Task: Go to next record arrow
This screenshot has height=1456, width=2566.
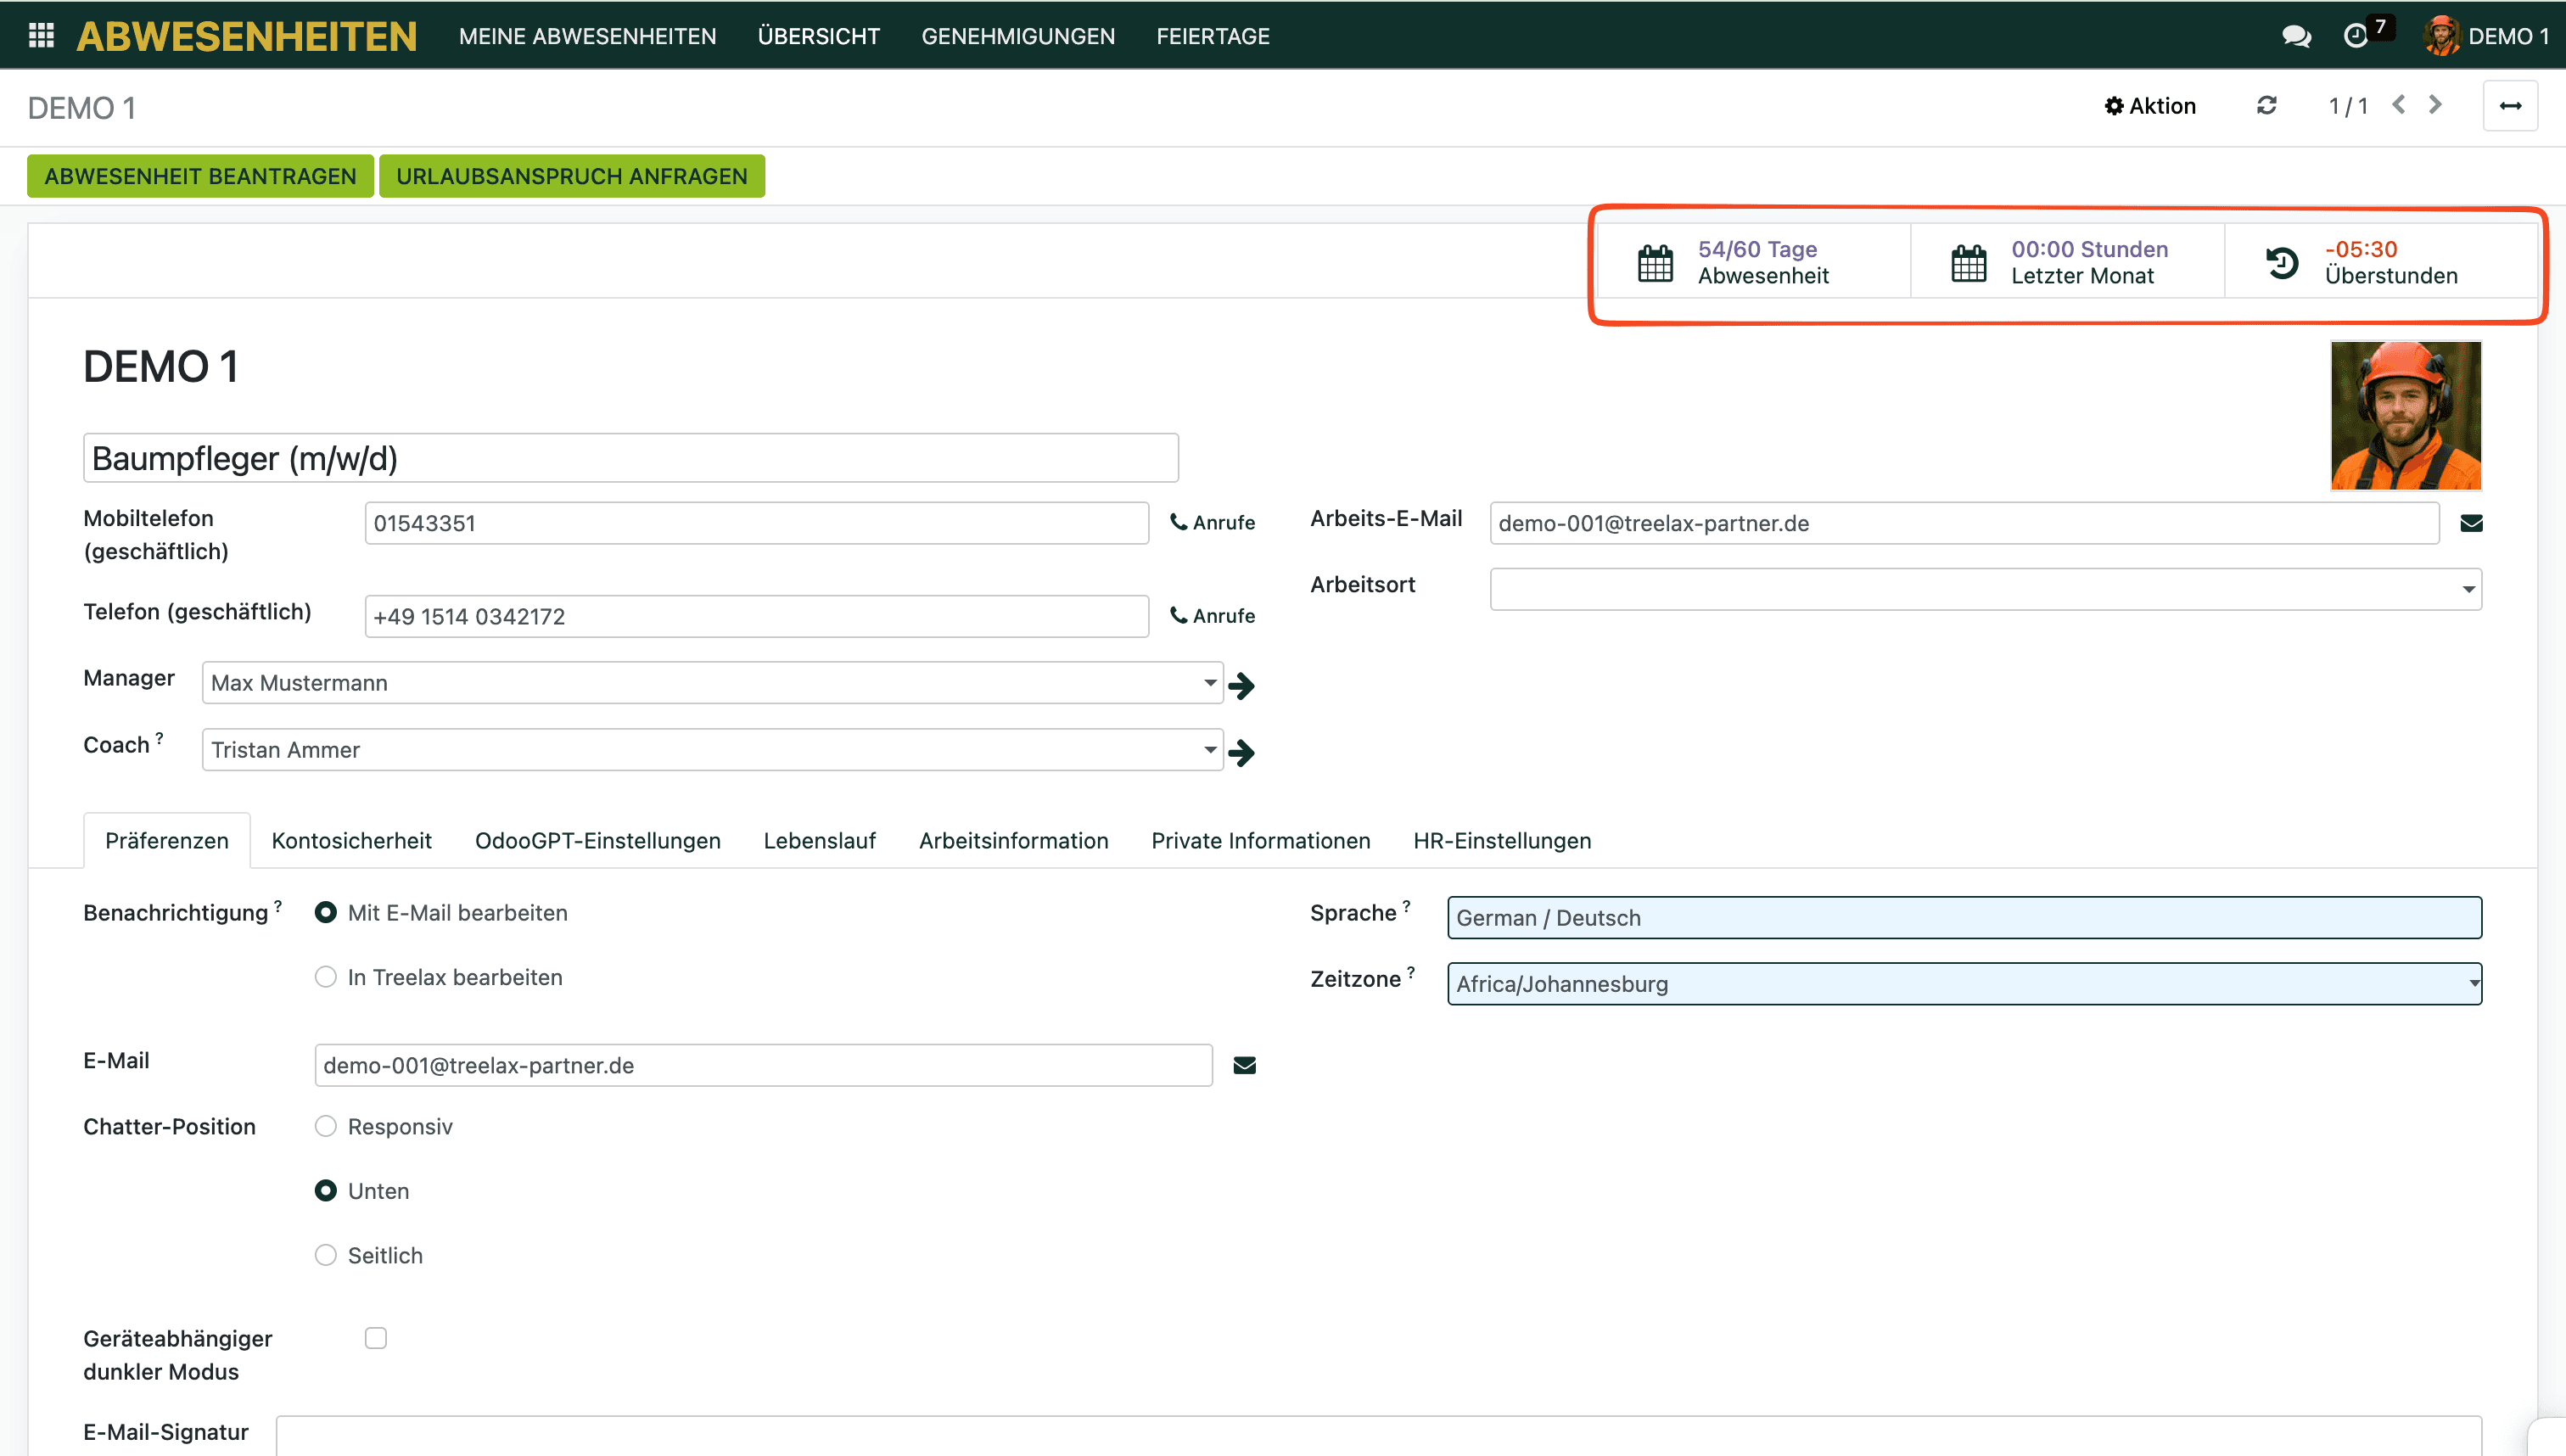Action: tap(2436, 105)
